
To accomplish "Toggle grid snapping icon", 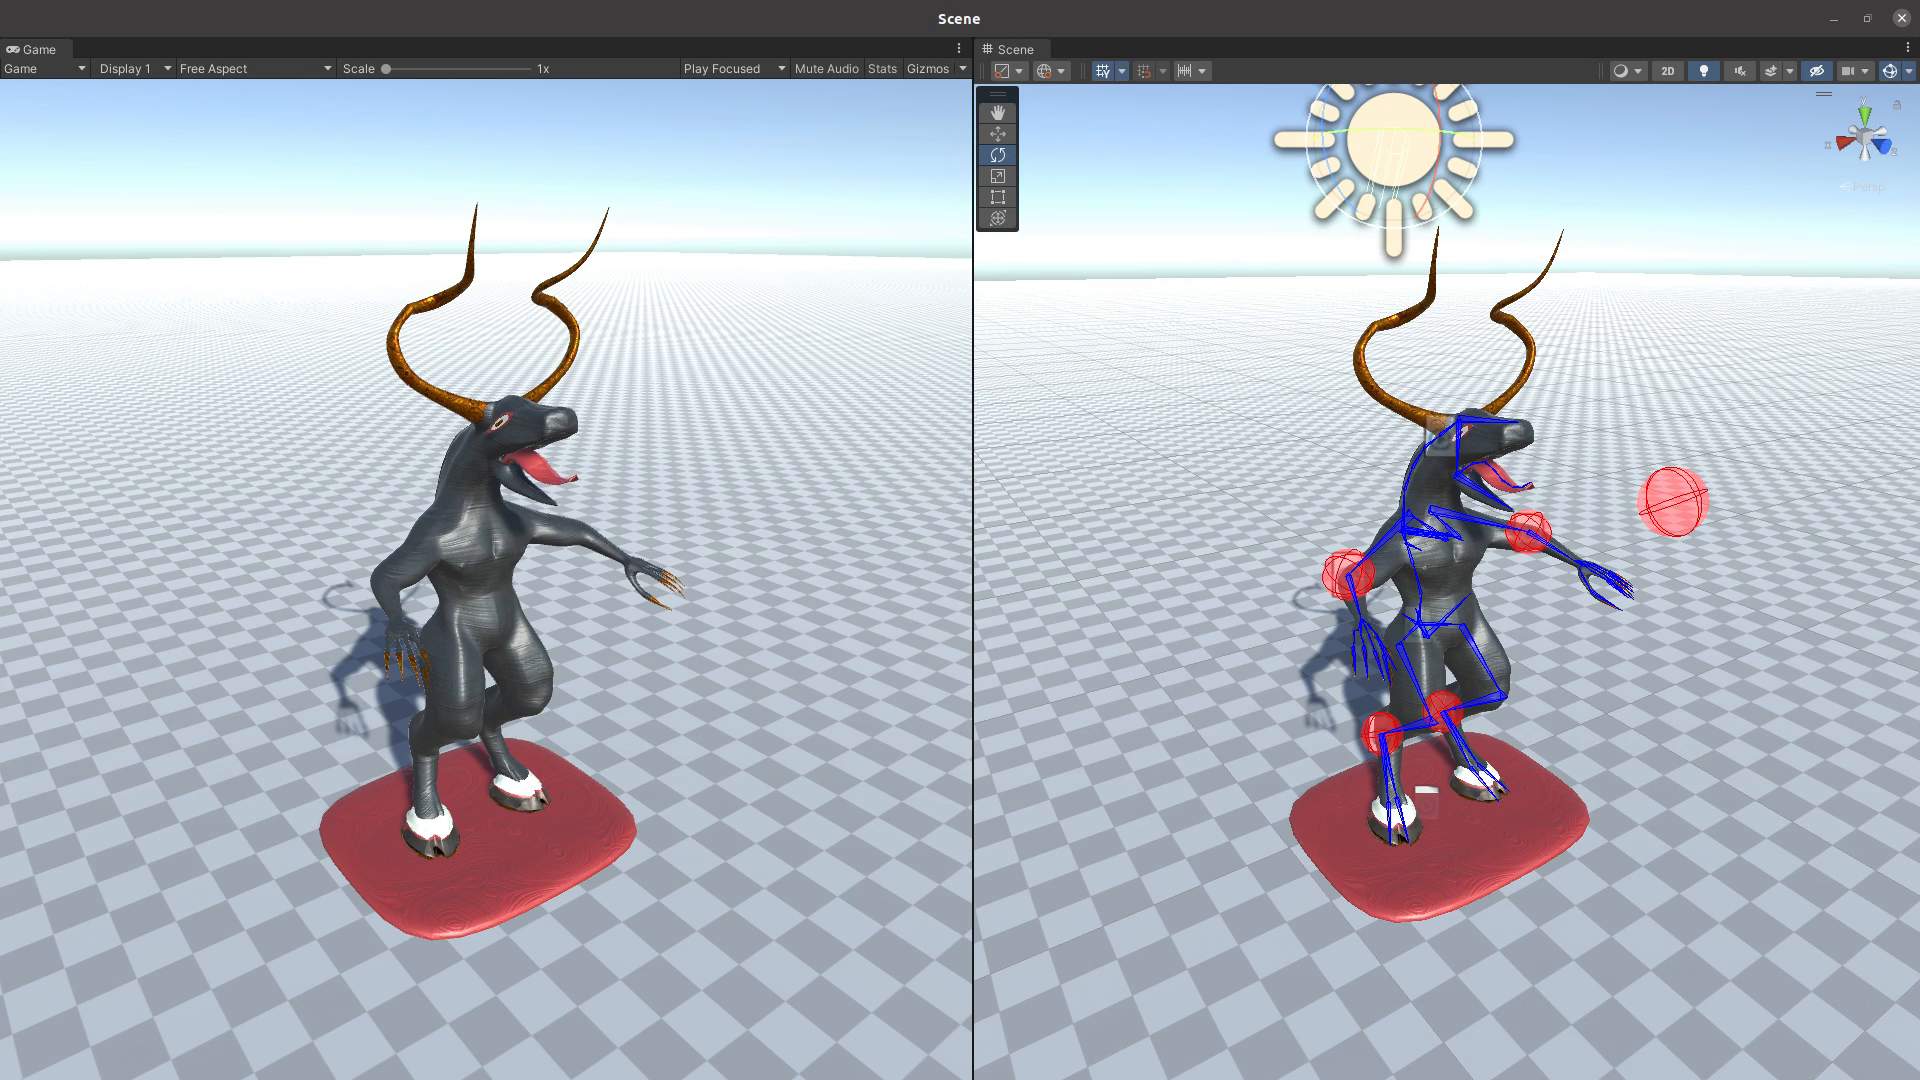I will [x=1144, y=71].
